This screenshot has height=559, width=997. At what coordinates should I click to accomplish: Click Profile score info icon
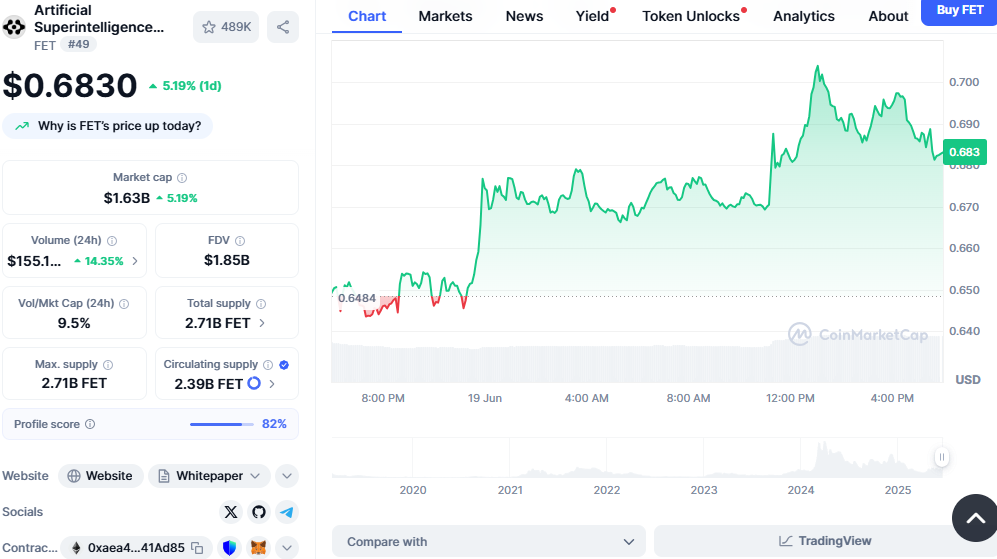90,424
